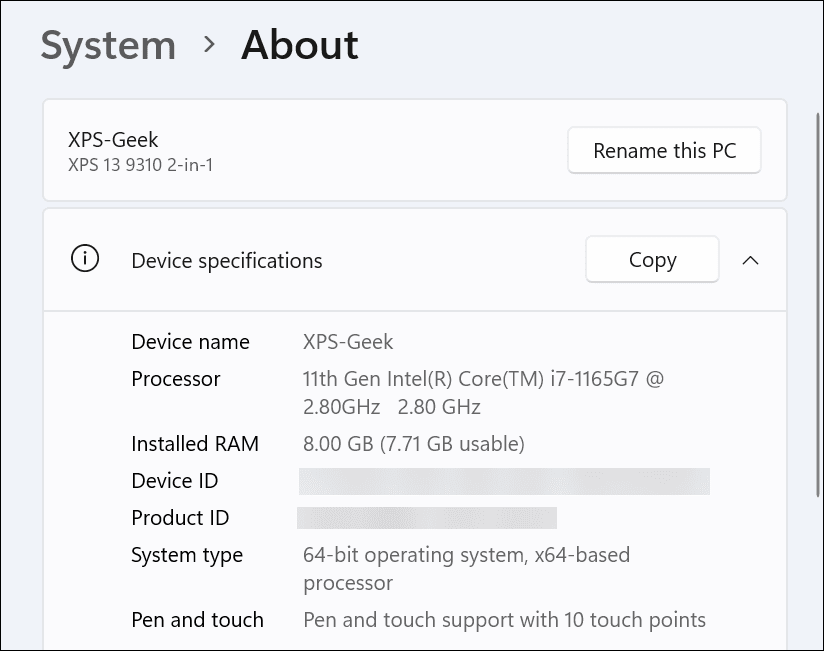This screenshot has height=651, width=824.
Task: Click the 'Device name' row label
Action: [190, 341]
